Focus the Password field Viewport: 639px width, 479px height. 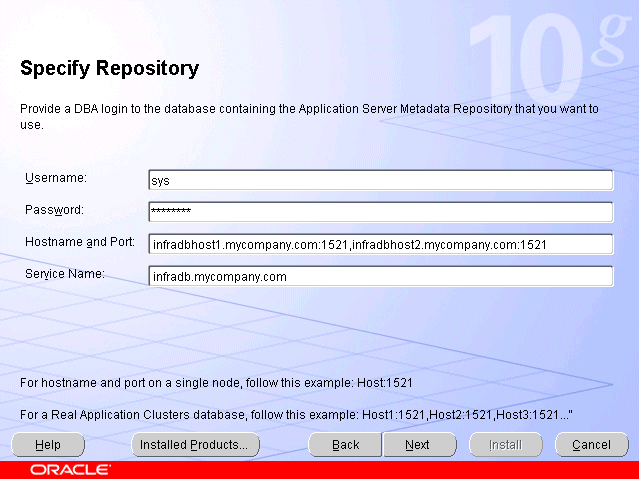381,212
